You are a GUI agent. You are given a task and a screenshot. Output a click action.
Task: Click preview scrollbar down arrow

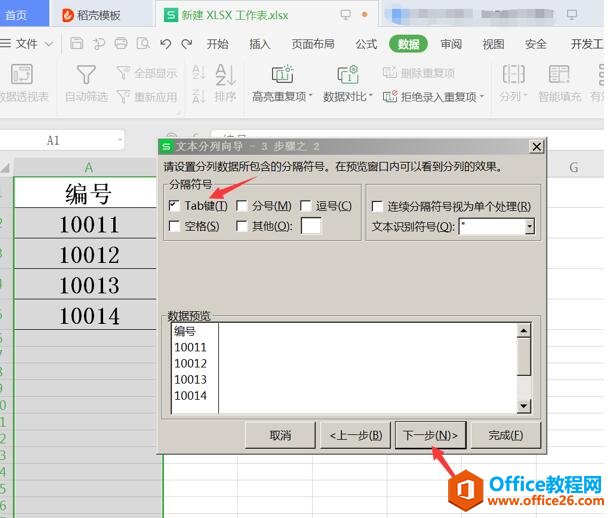(x=523, y=406)
